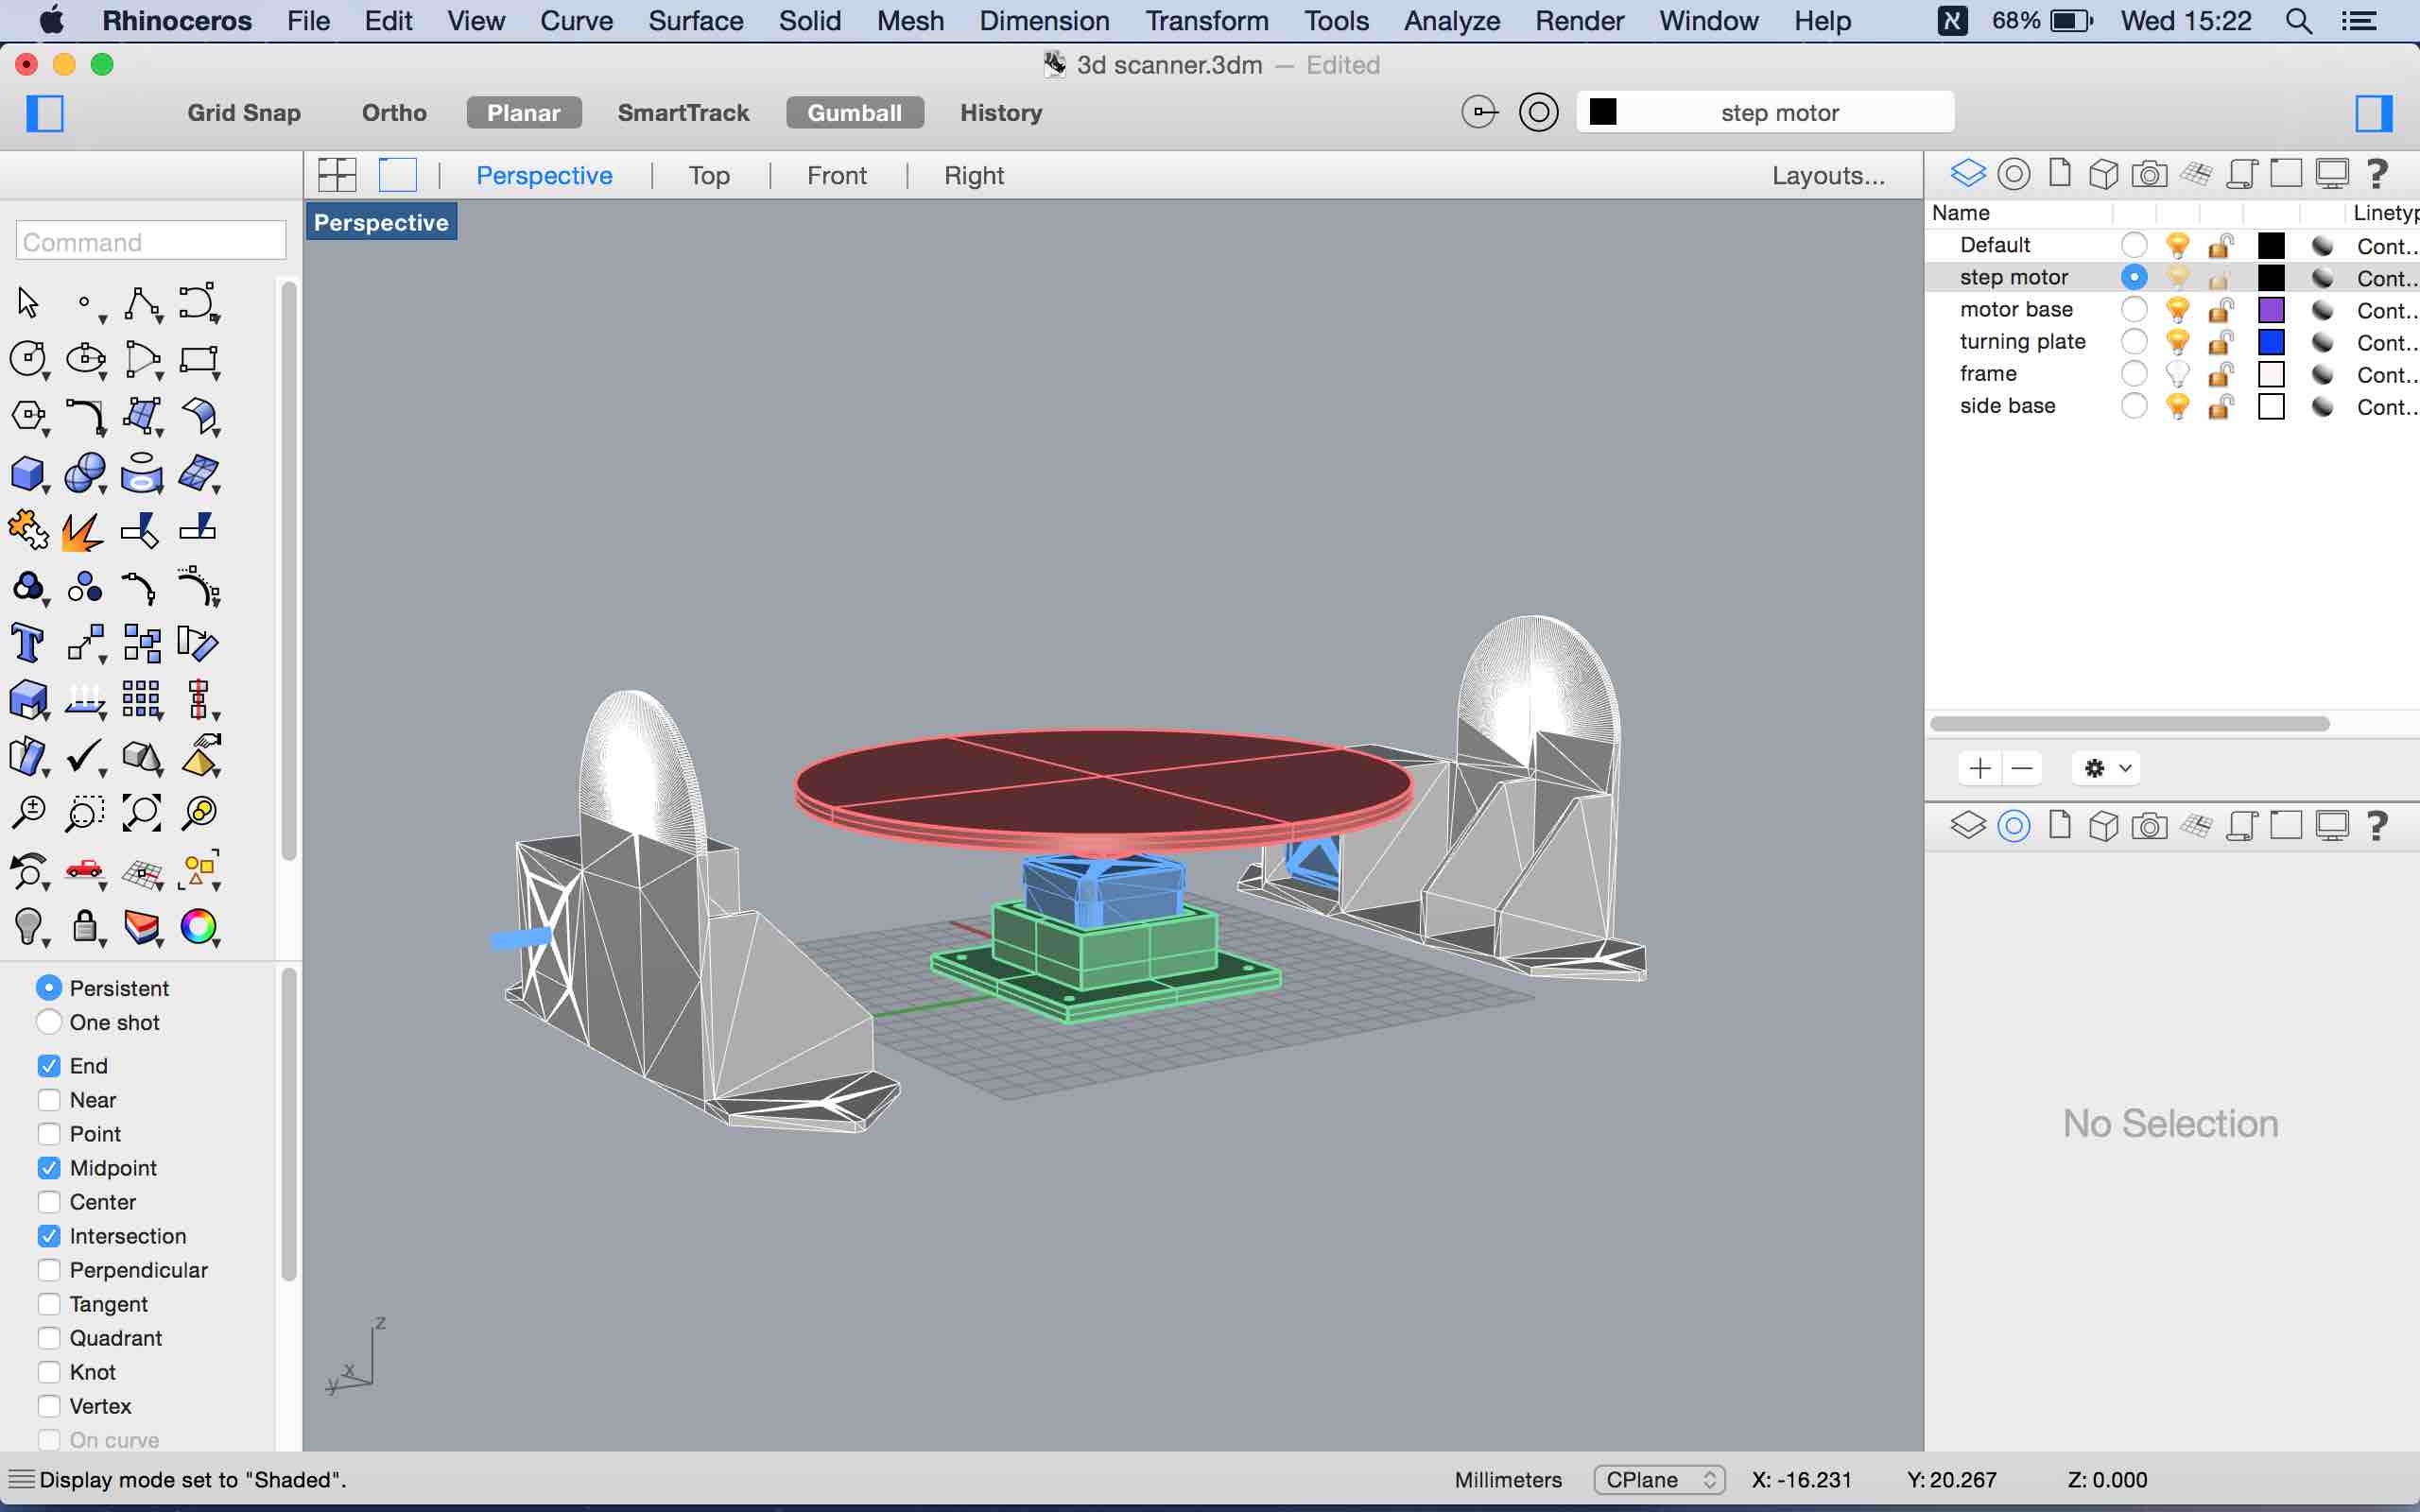Select the Zoom Extents tool
The width and height of the screenshot is (2420, 1512).
click(141, 813)
